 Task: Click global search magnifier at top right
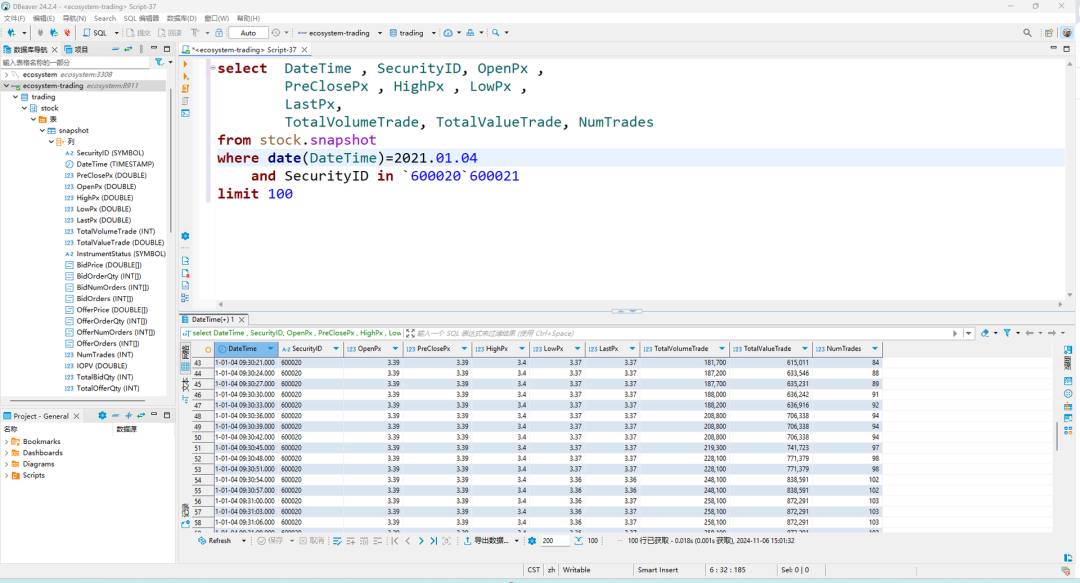1027,32
